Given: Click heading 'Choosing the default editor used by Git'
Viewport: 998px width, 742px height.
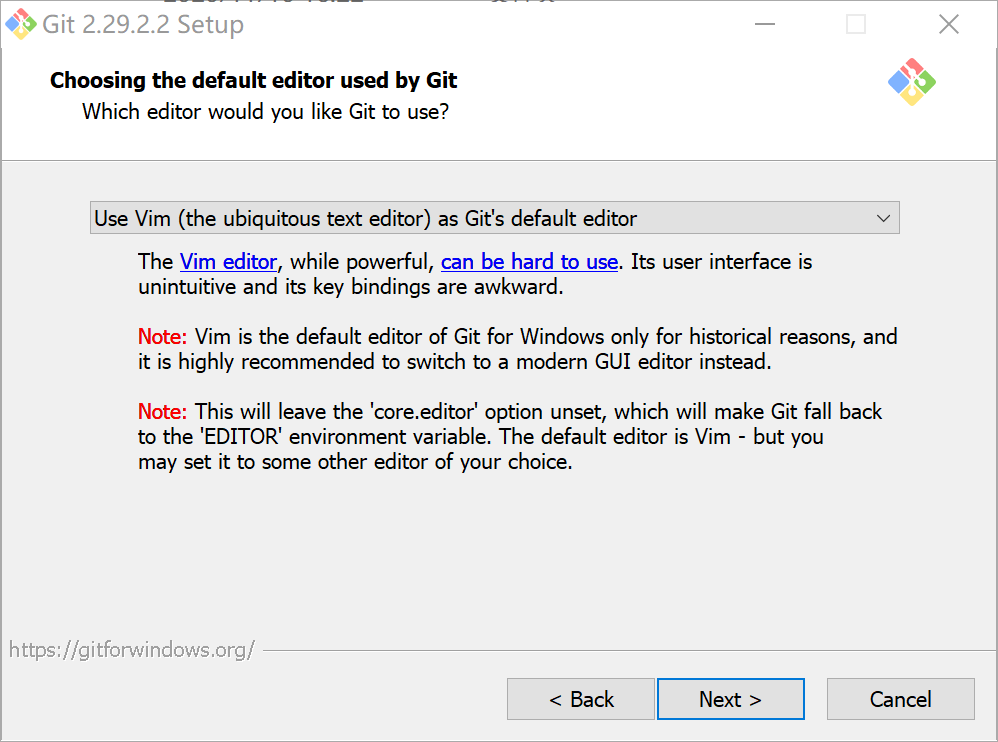Looking at the screenshot, I should [x=253, y=80].
